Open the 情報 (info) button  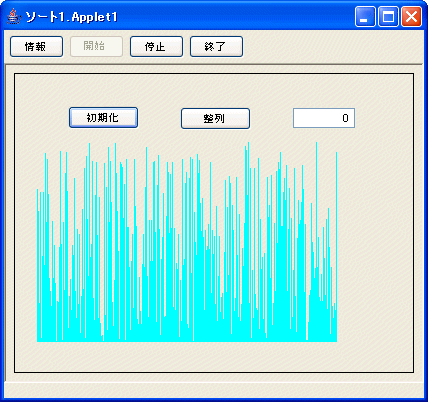[x=36, y=47]
